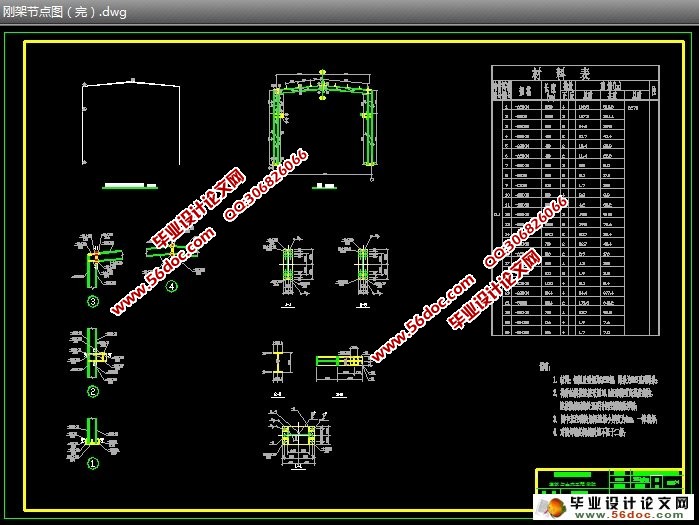Click the column base node detail drawing

[x=92, y=432]
